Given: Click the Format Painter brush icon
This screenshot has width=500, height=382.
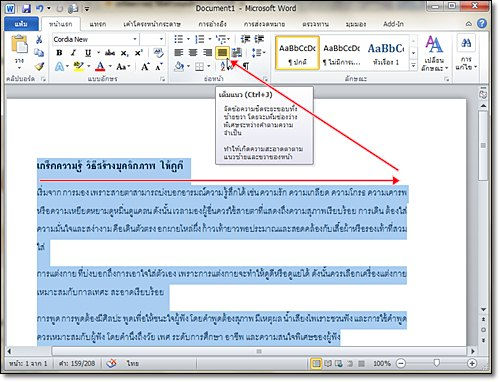Looking at the screenshot, I should 39,66.
